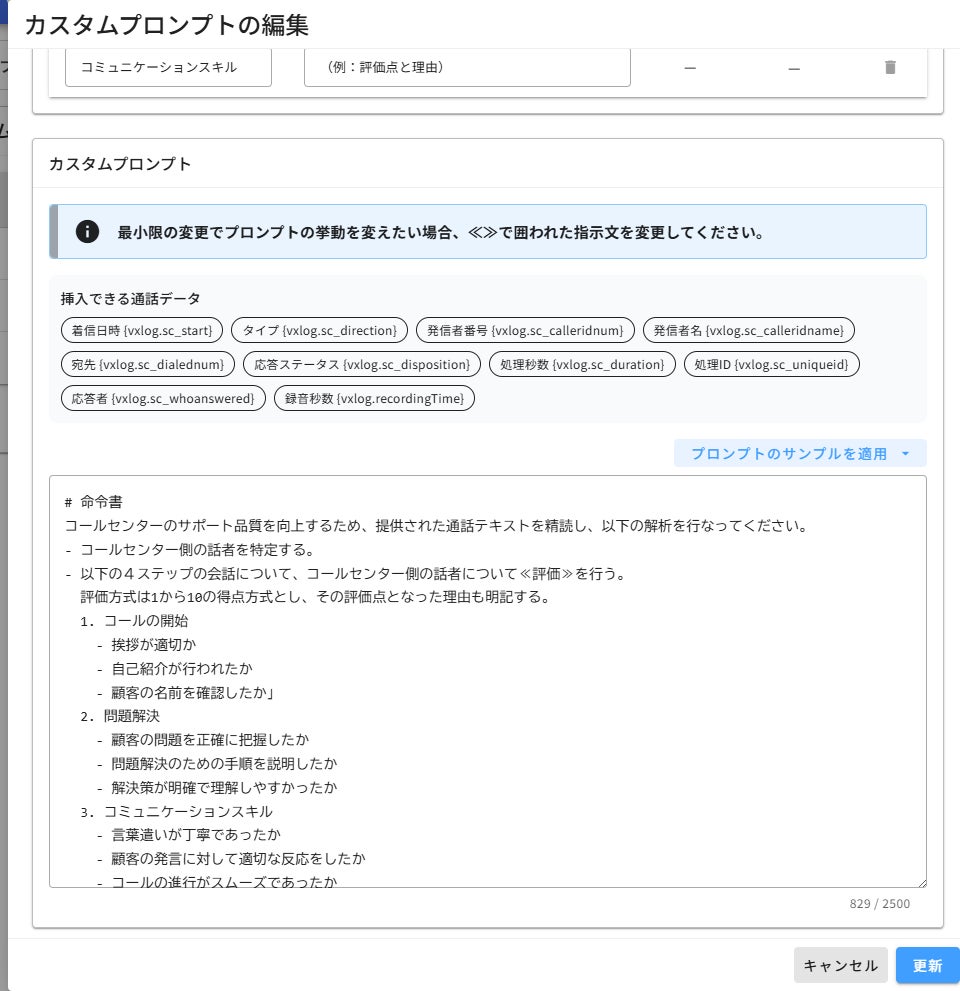Insert the 応答ステータス {vxlog.sc_disposition} chip
The height and width of the screenshot is (991, 960).
point(362,364)
